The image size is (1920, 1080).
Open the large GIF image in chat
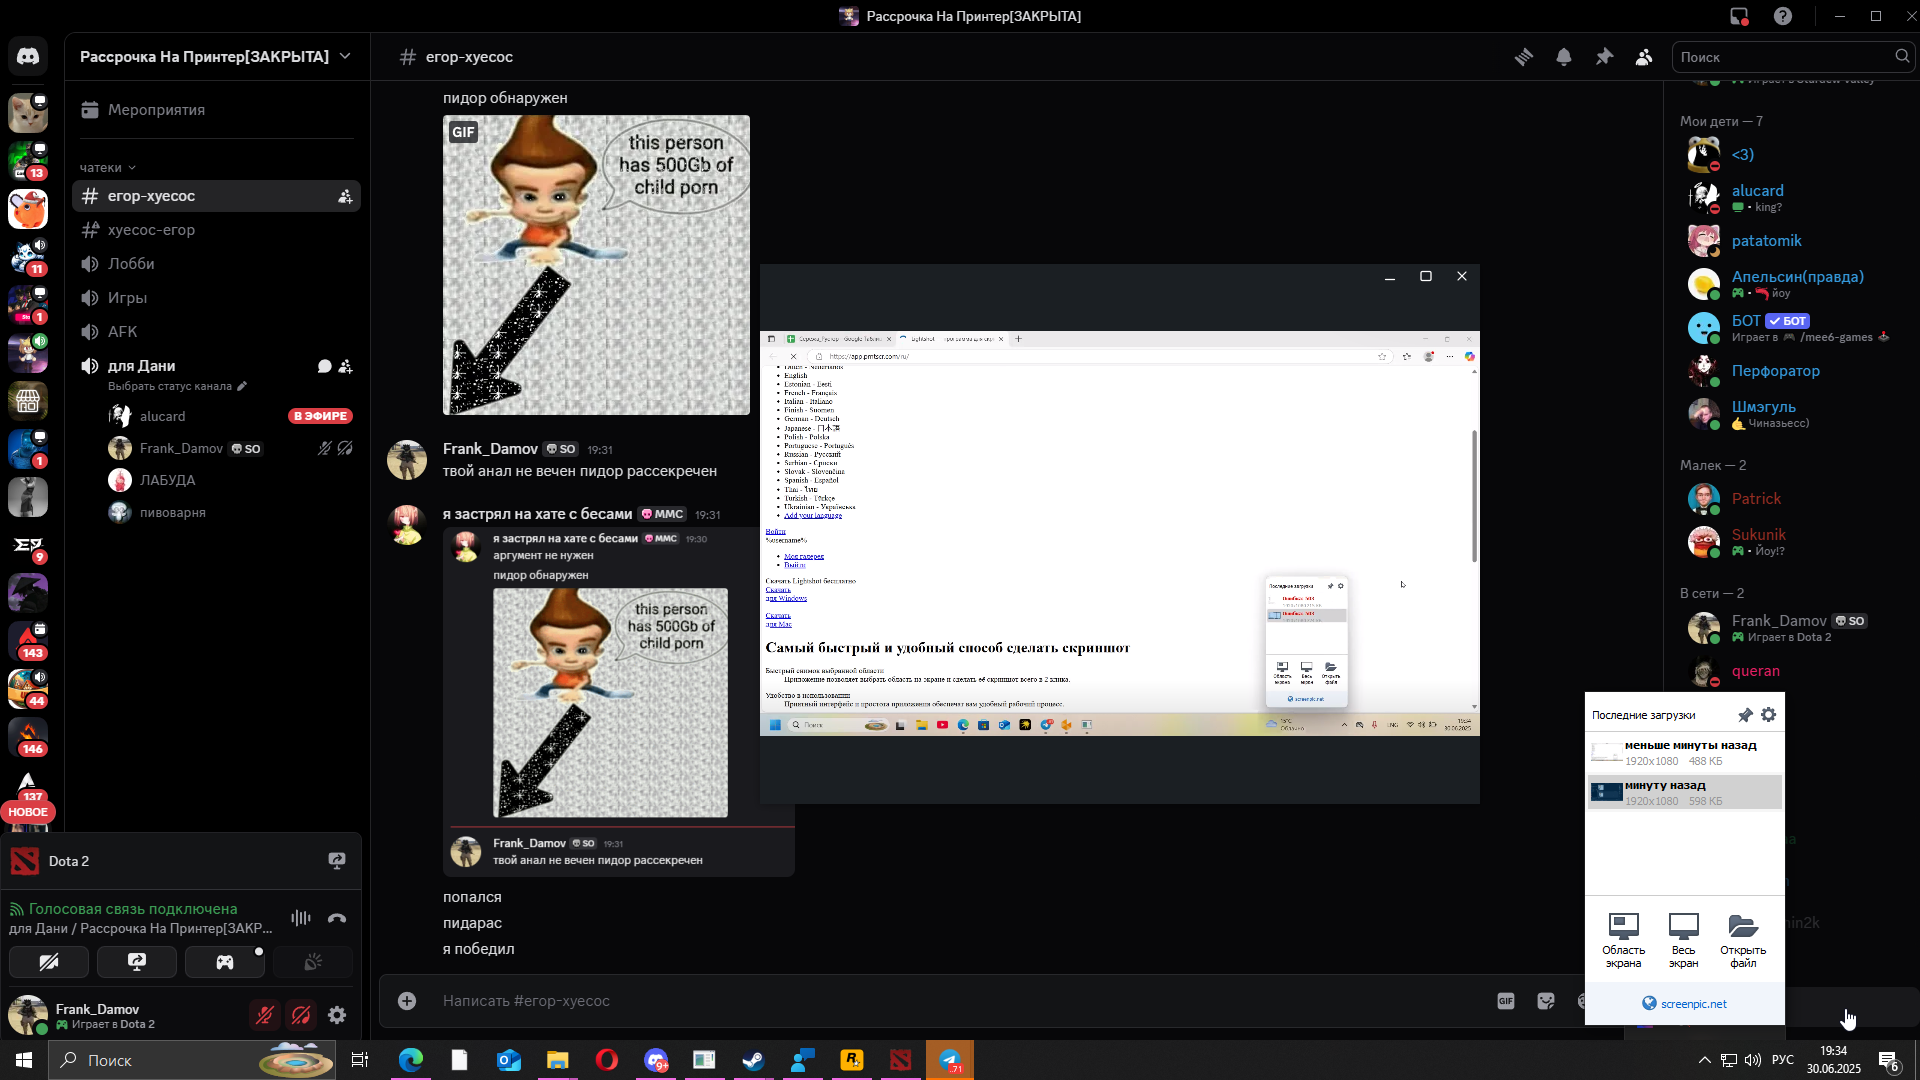point(596,265)
